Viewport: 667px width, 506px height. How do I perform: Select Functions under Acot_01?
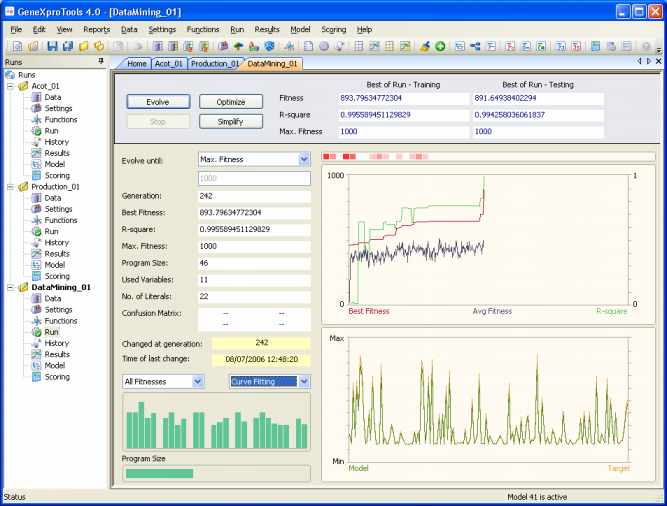click(x=61, y=119)
